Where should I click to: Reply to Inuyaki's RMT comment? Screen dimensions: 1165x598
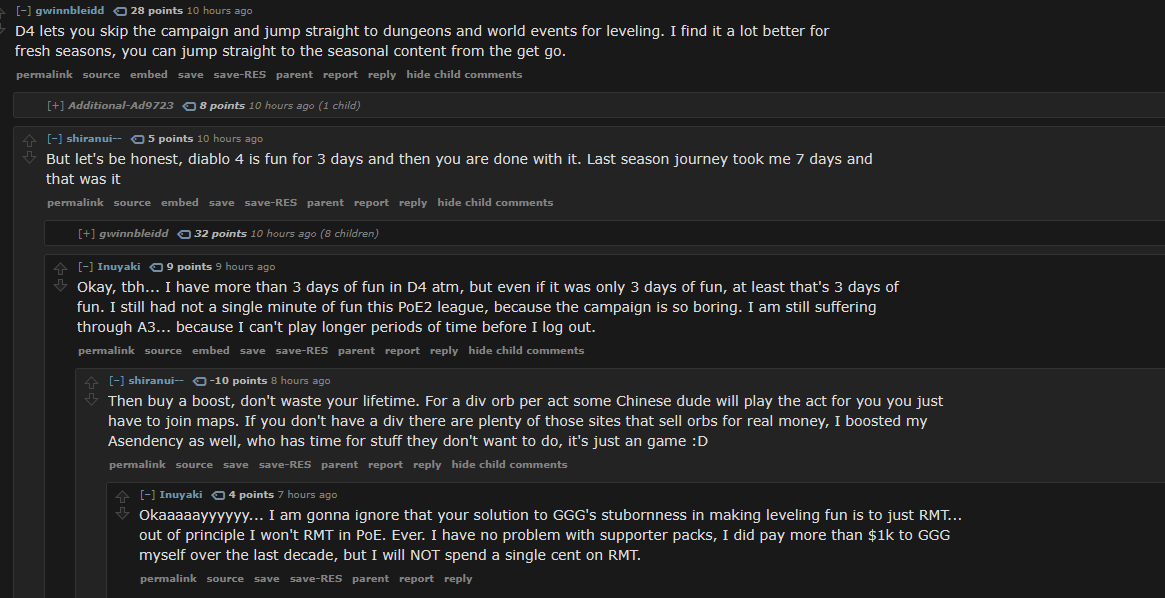pos(458,579)
